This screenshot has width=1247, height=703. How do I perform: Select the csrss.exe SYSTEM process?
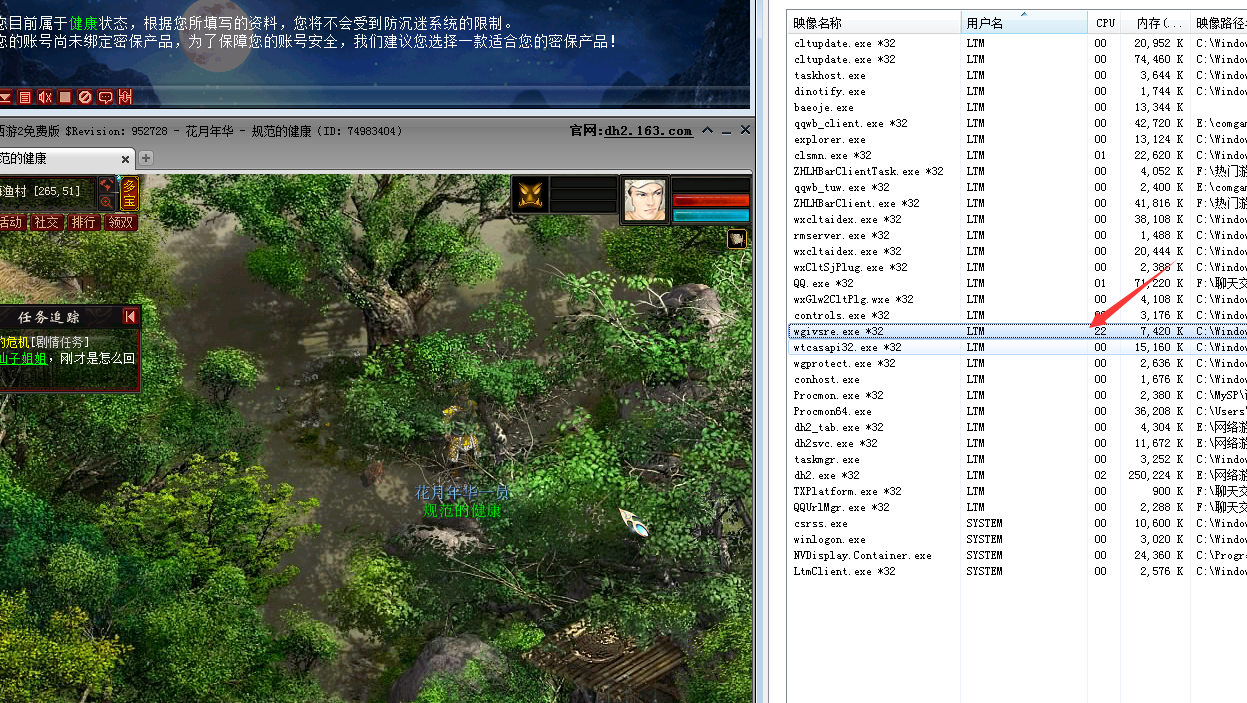(x=1017, y=523)
